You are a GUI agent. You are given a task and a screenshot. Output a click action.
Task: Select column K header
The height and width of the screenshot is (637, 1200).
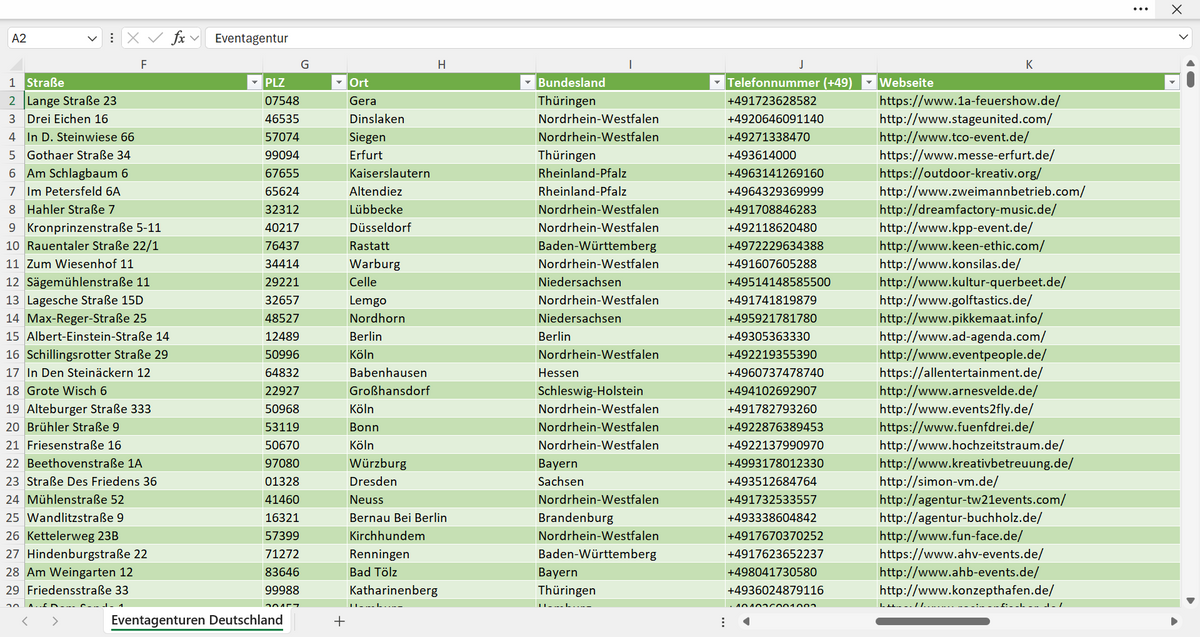coord(1029,64)
